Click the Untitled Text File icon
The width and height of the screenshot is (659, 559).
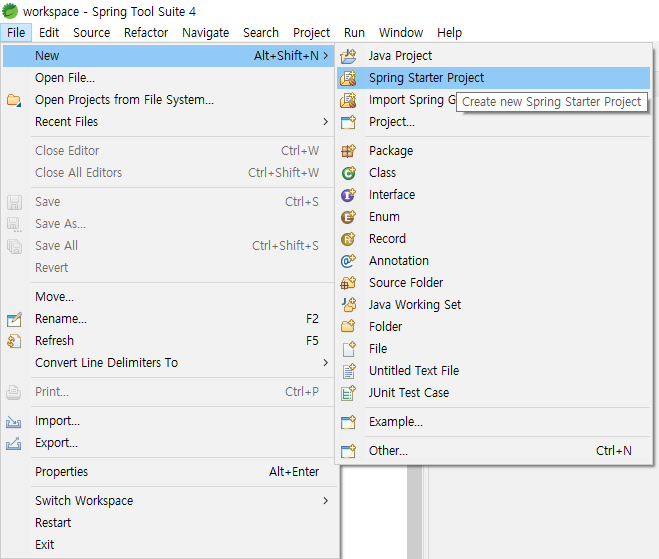[x=348, y=371]
